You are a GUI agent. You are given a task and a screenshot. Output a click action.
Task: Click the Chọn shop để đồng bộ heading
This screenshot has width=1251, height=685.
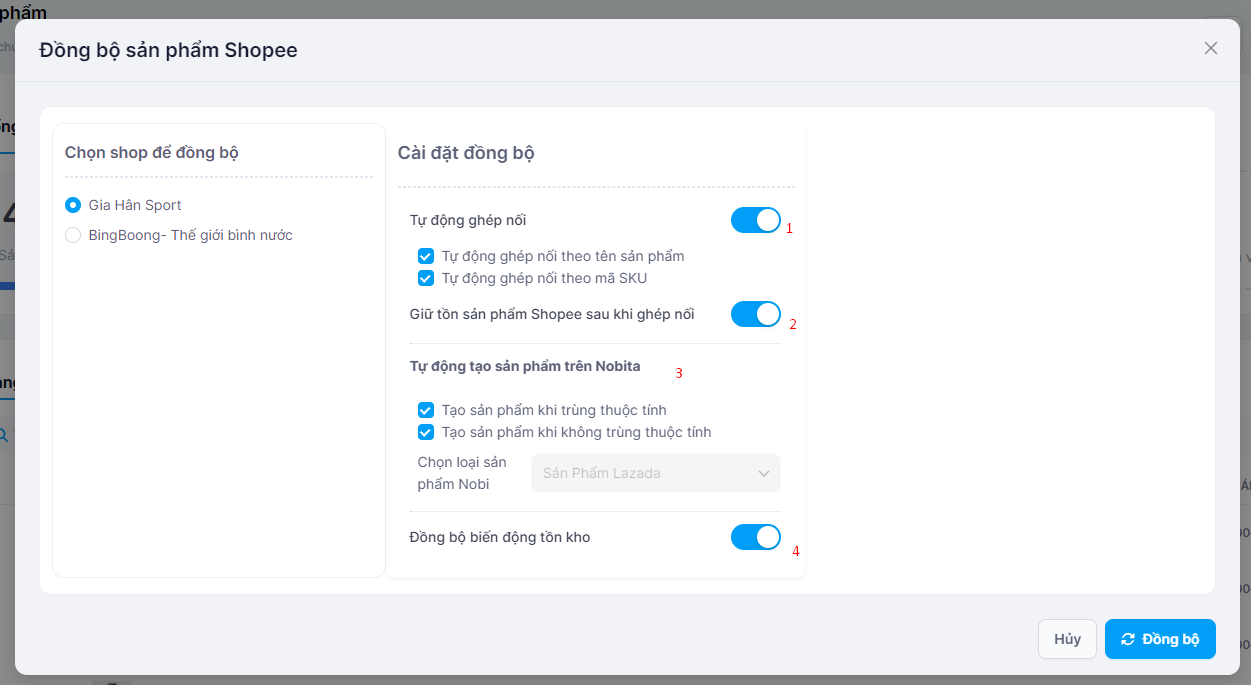point(152,152)
